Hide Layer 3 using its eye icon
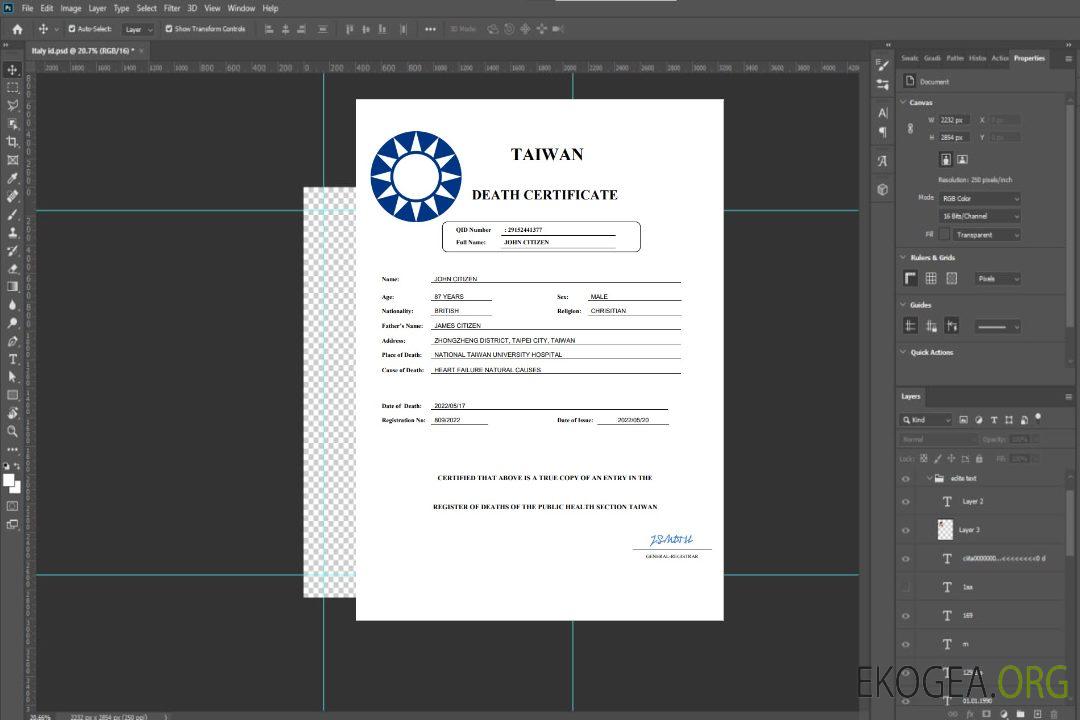This screenshot has height=720, width=1080. (x=906, y=531)
